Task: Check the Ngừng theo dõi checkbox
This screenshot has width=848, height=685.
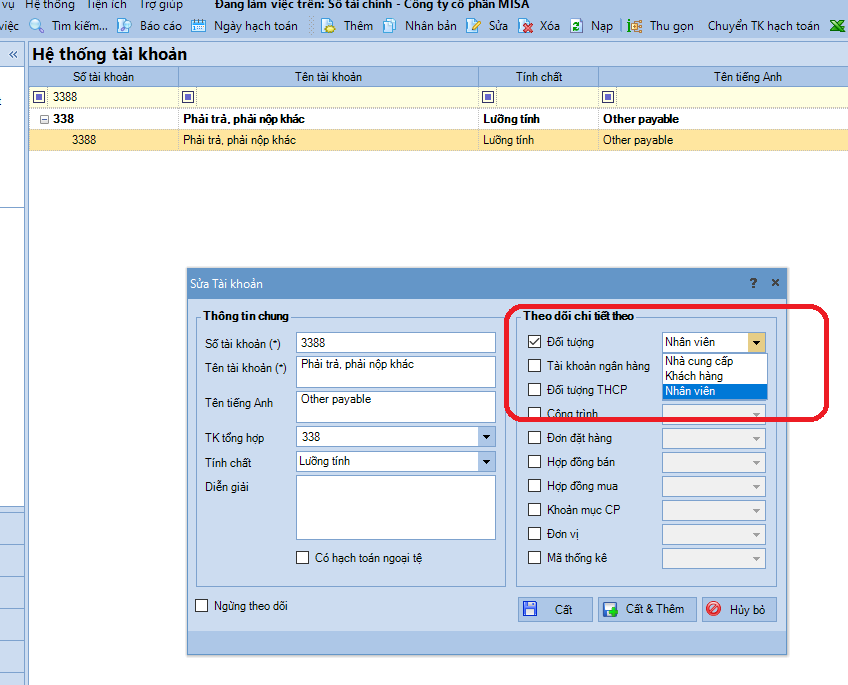Action: coord(201,606)
